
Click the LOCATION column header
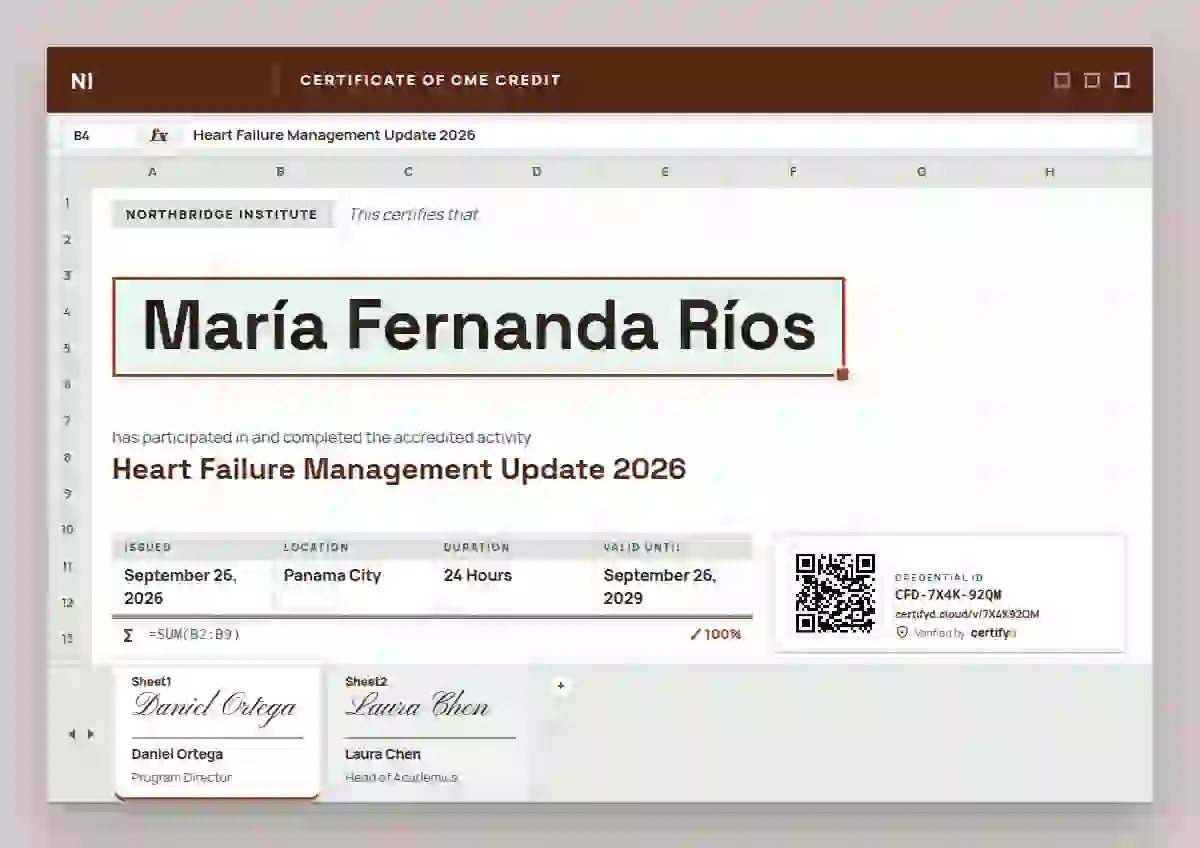tap(316, 547)
